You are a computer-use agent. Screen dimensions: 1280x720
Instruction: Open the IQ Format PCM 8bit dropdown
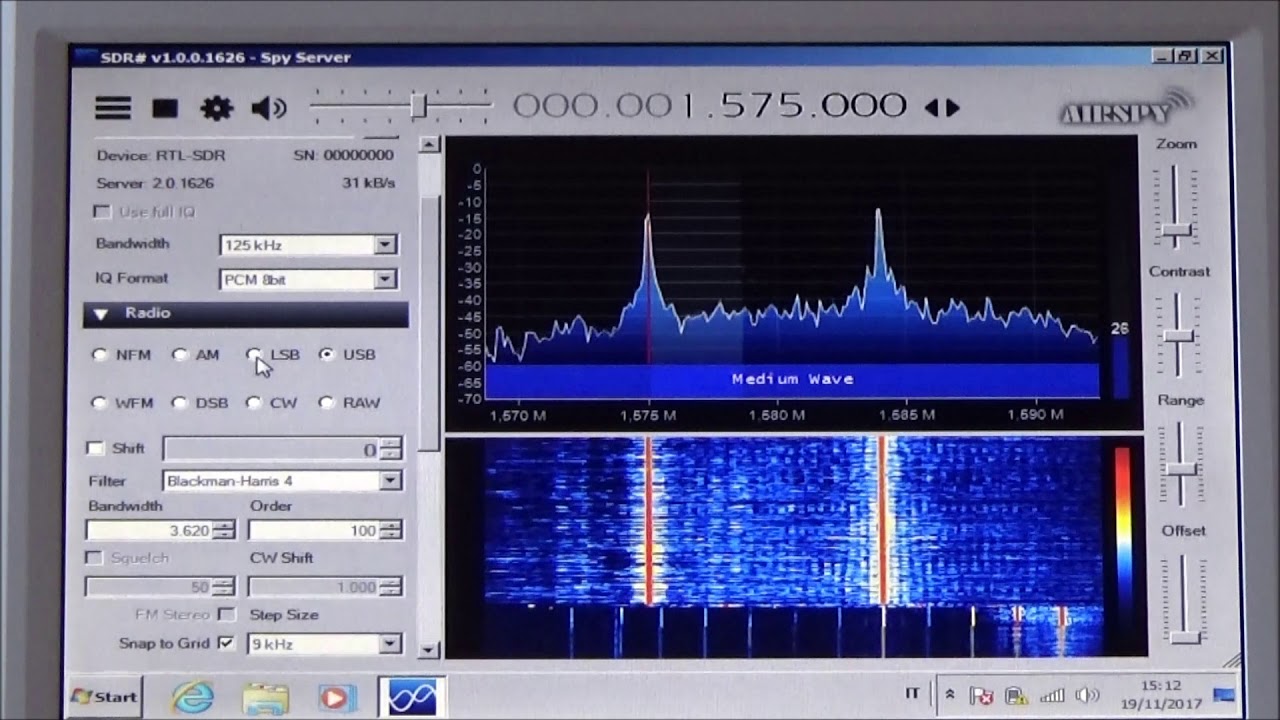coord(385,280)
